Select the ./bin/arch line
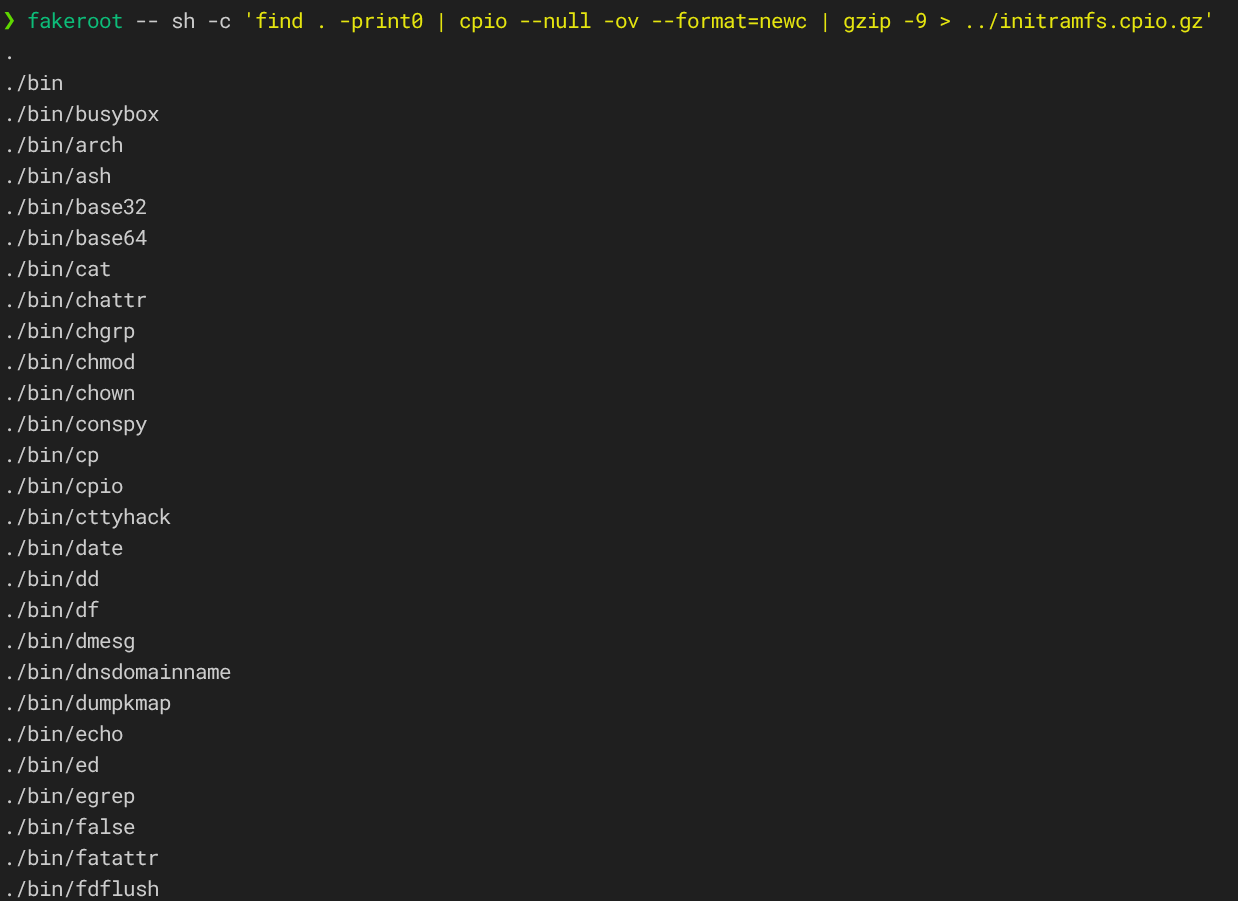This screenshot has height=901, width=1238. pyautogui.click(x=64, y=145)
